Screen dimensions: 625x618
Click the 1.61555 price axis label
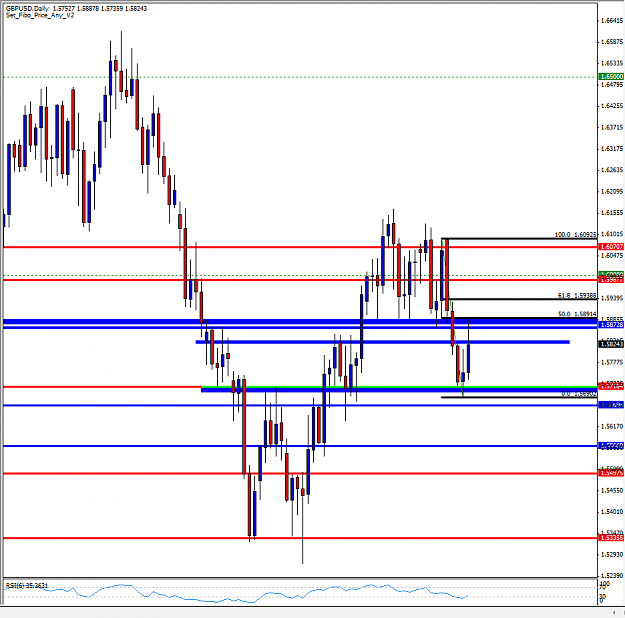tap(612, 213)
